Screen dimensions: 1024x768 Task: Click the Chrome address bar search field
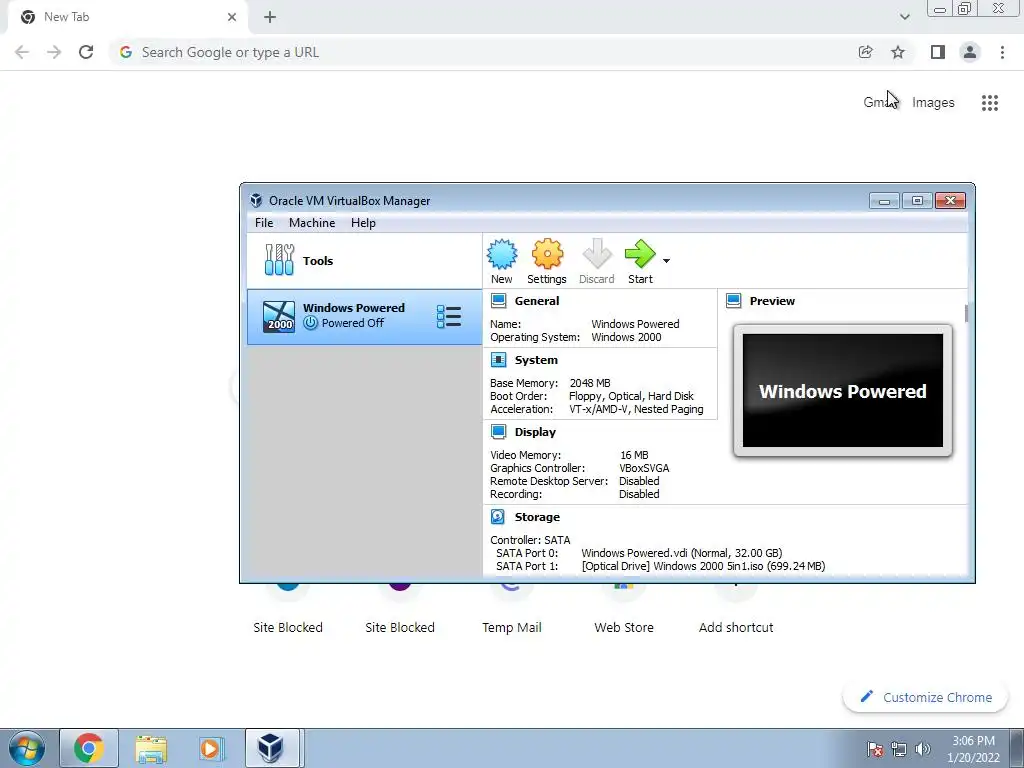[483, 52]
